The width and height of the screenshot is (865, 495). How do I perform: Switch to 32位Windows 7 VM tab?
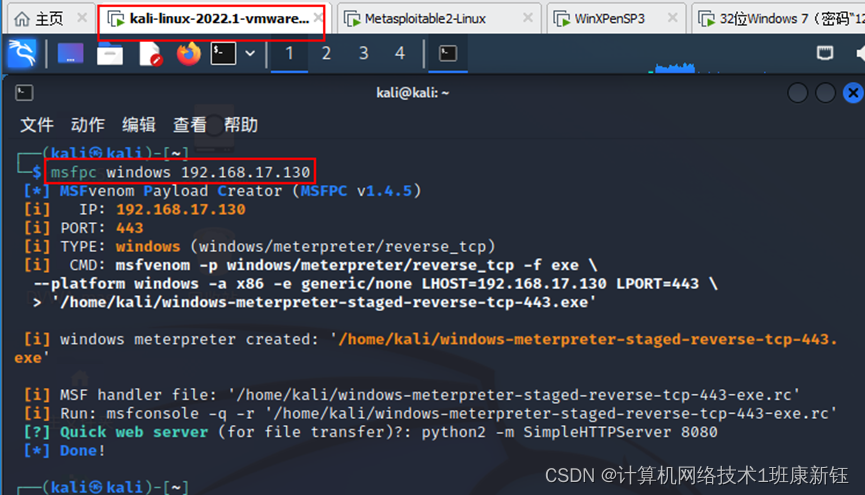(x=779, y=19)
